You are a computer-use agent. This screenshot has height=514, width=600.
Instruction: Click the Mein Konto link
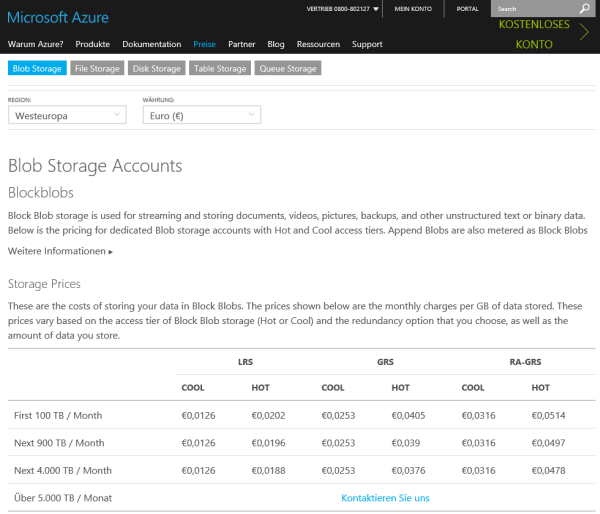coord(413,9)
